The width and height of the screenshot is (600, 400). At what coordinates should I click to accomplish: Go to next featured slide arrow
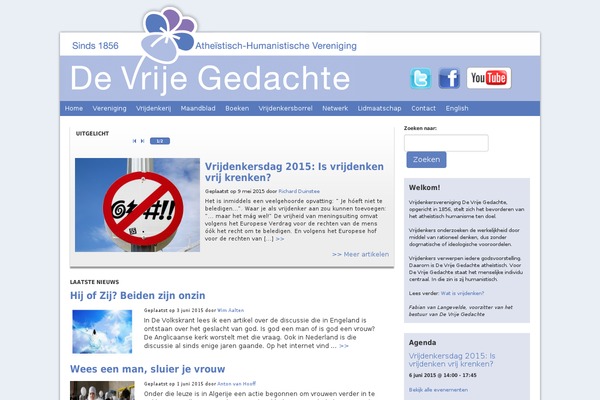(142, 141)
